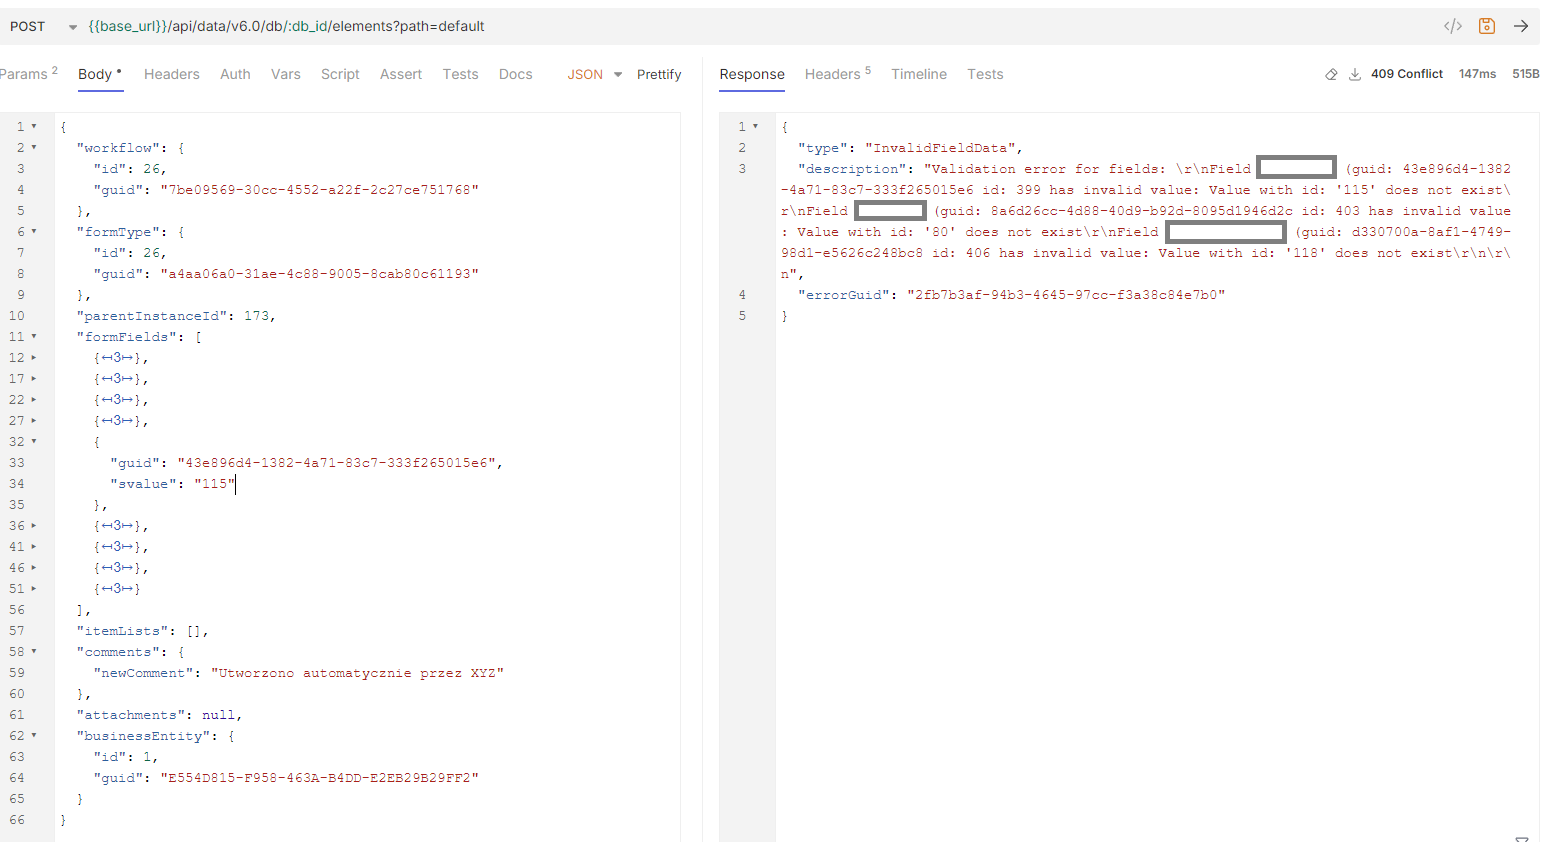Screen dimensions: 1545x842
Task: Collapse the workflow object on line 2
Action: click(x=34, y=147)
